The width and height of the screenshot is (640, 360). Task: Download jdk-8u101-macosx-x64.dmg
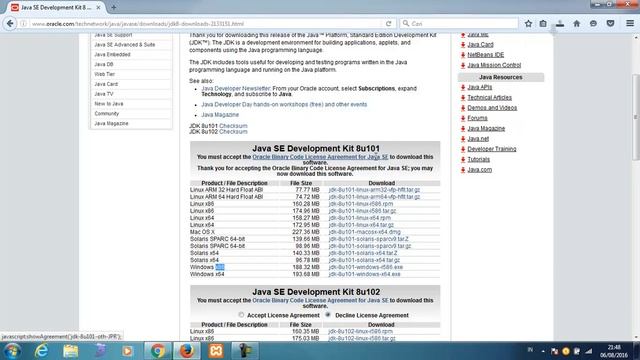[x=364, y=232]
